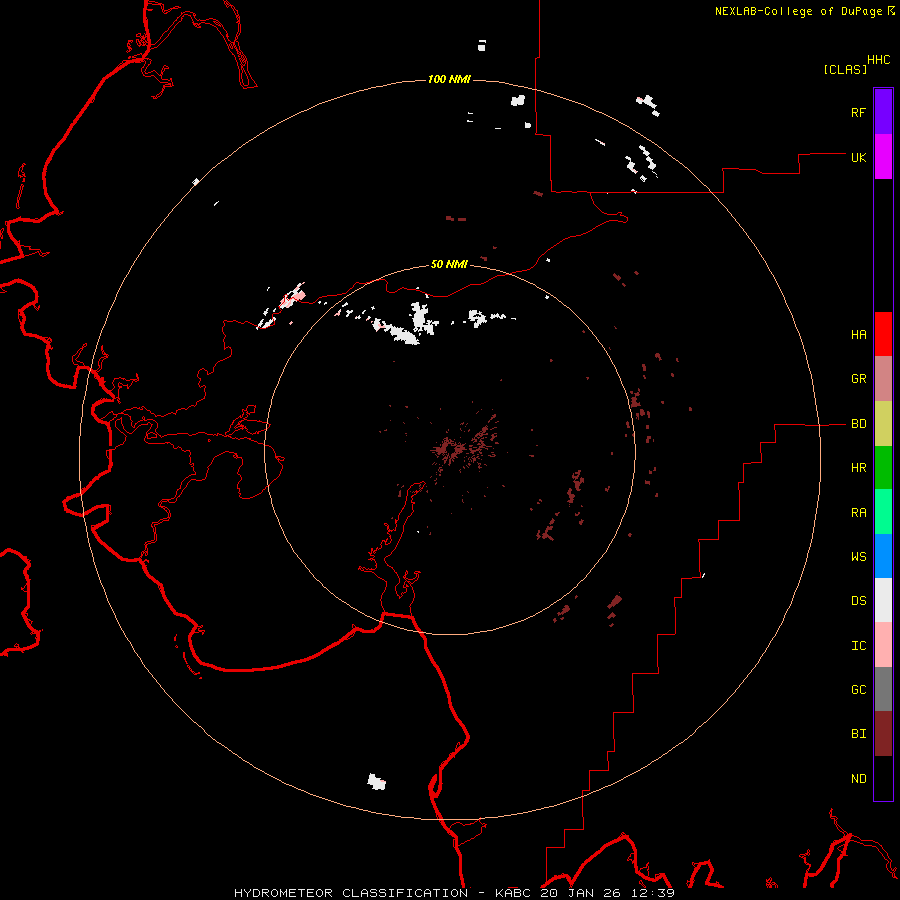900x900 pixels.
Task: Click the 12:39 timestamp
Action: [652, 893]
